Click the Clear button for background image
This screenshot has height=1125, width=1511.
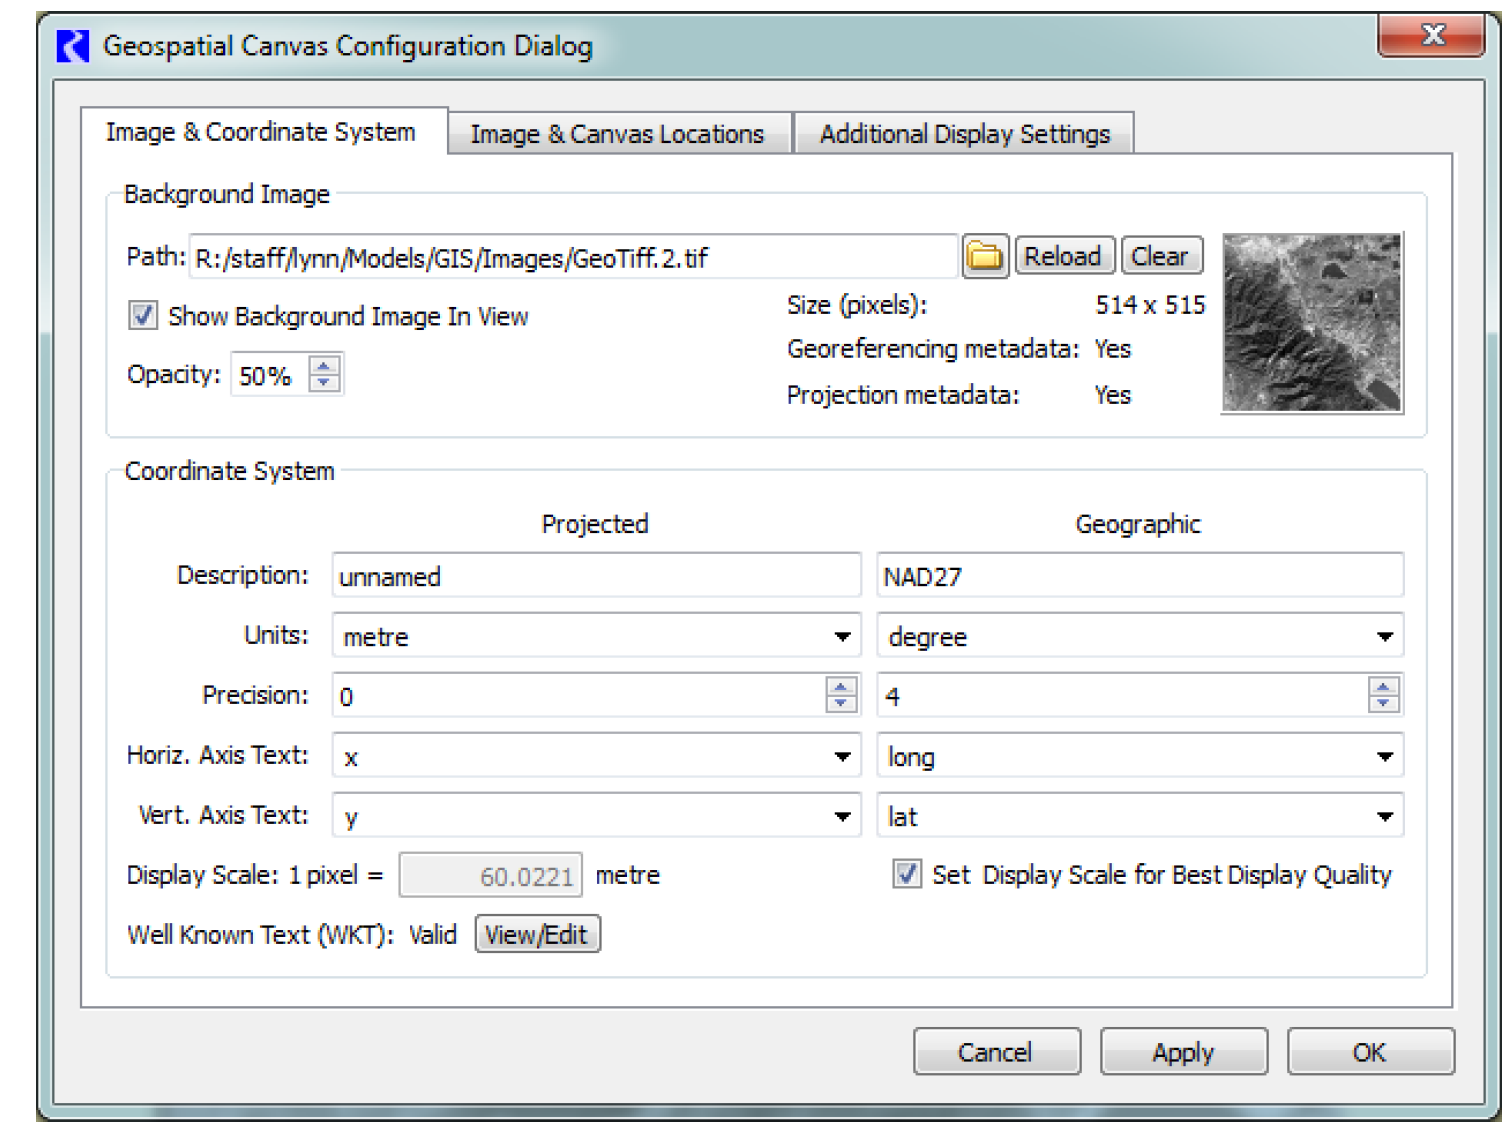(1160, 257)
